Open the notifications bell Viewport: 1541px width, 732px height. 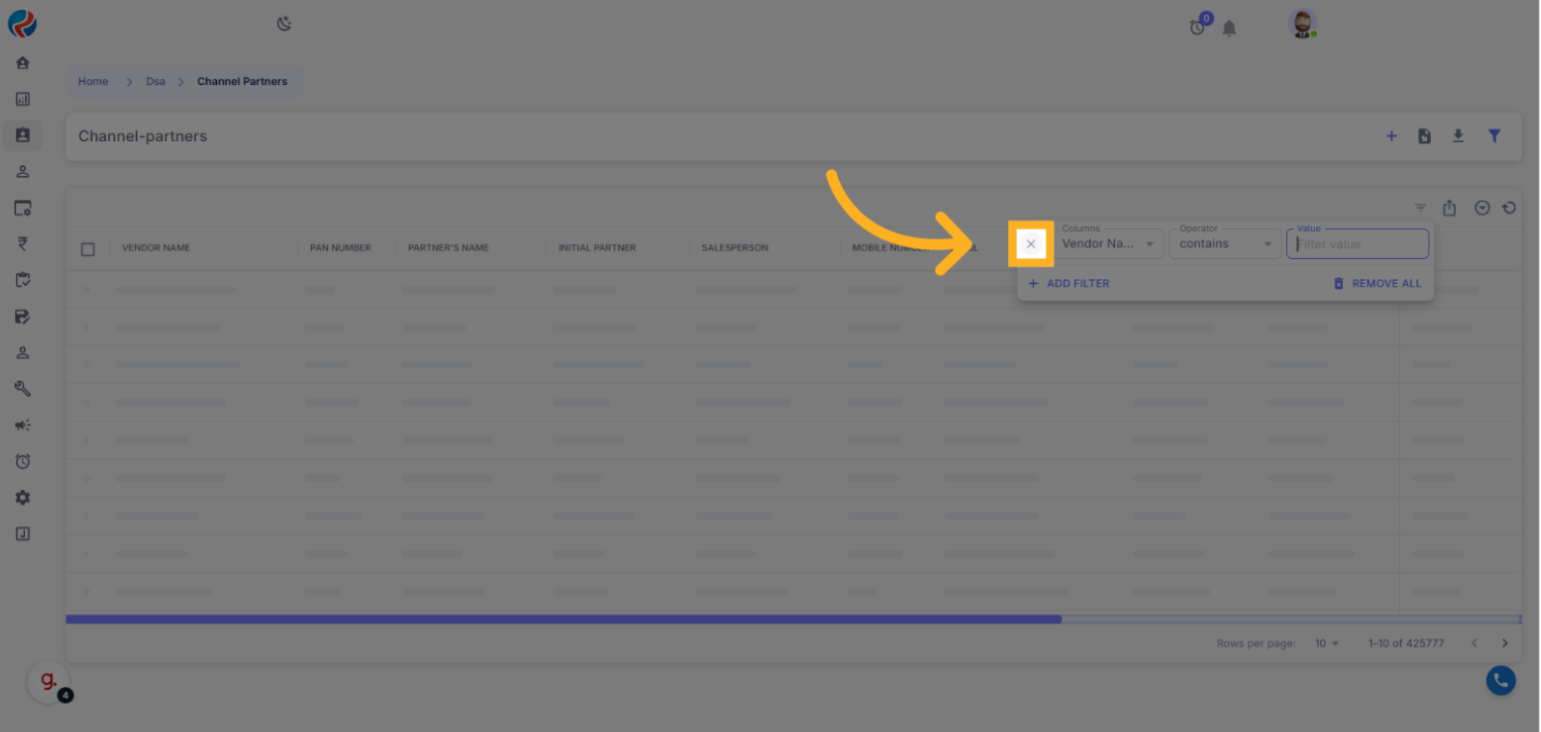tap(1229, 28)
